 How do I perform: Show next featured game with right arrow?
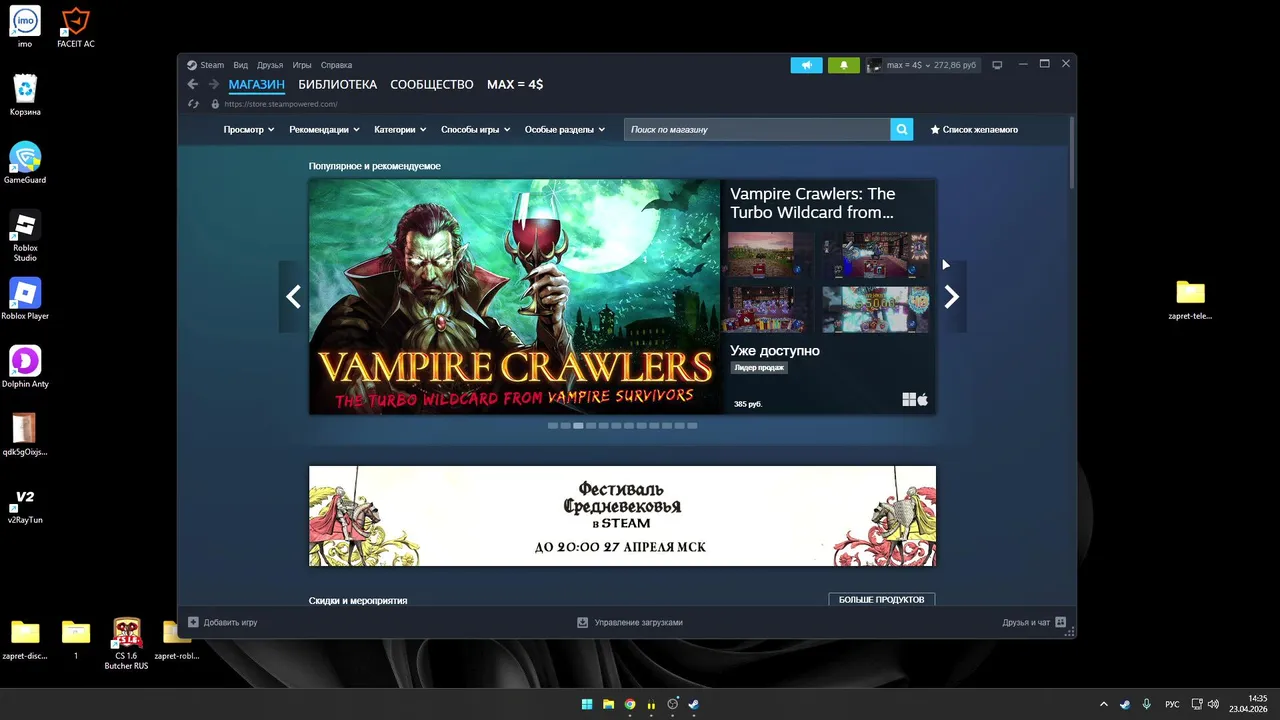pyautogui.click(x=951, y=296)
